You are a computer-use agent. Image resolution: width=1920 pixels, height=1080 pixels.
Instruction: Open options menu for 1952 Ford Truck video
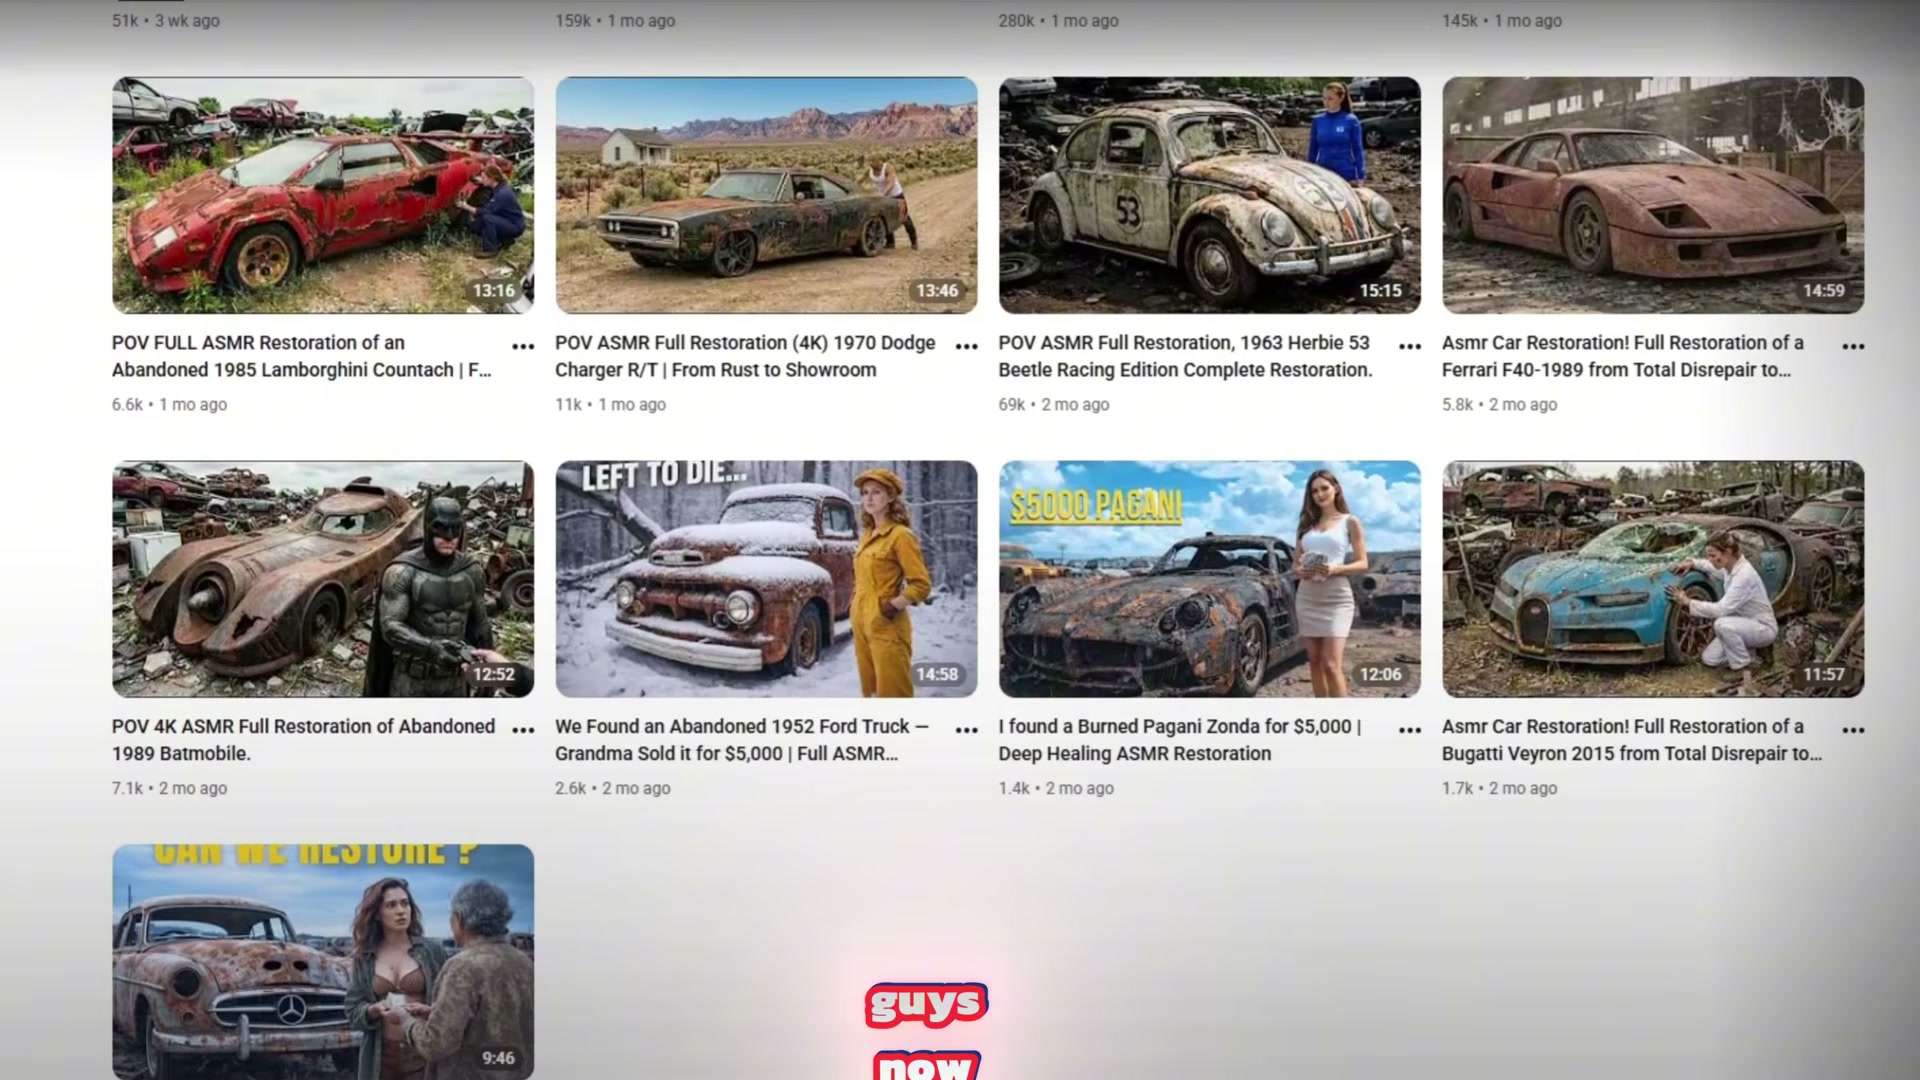coord(966,730)
